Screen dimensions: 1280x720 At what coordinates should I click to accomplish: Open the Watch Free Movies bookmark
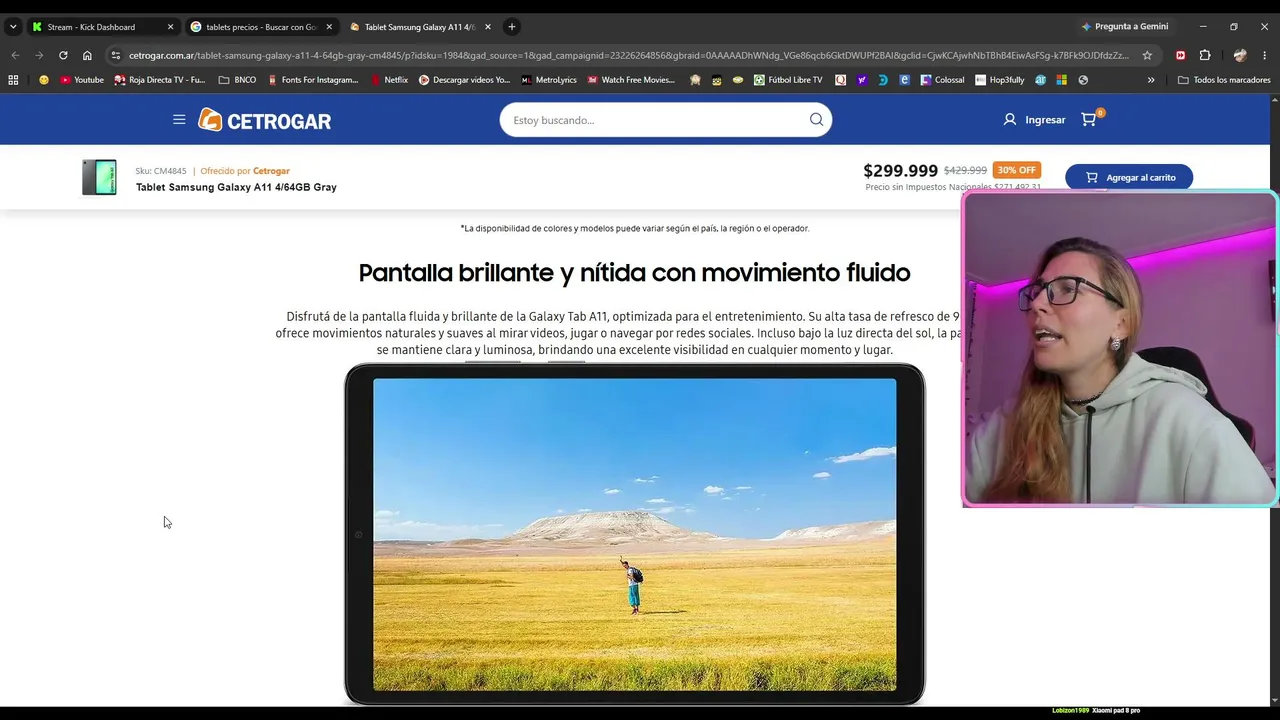point(631,80)
